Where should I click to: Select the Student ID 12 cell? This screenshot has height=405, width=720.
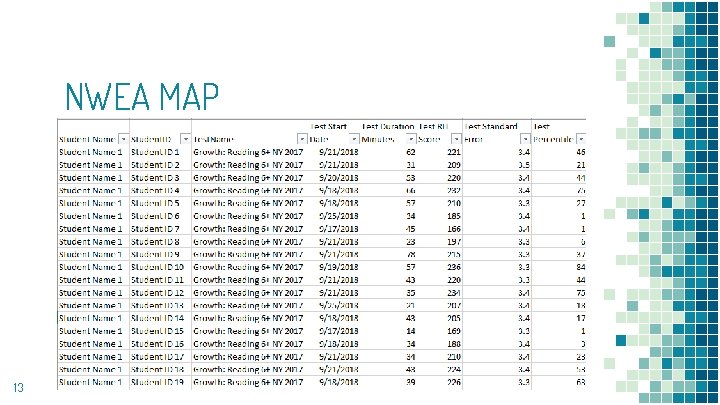point(158,292)
